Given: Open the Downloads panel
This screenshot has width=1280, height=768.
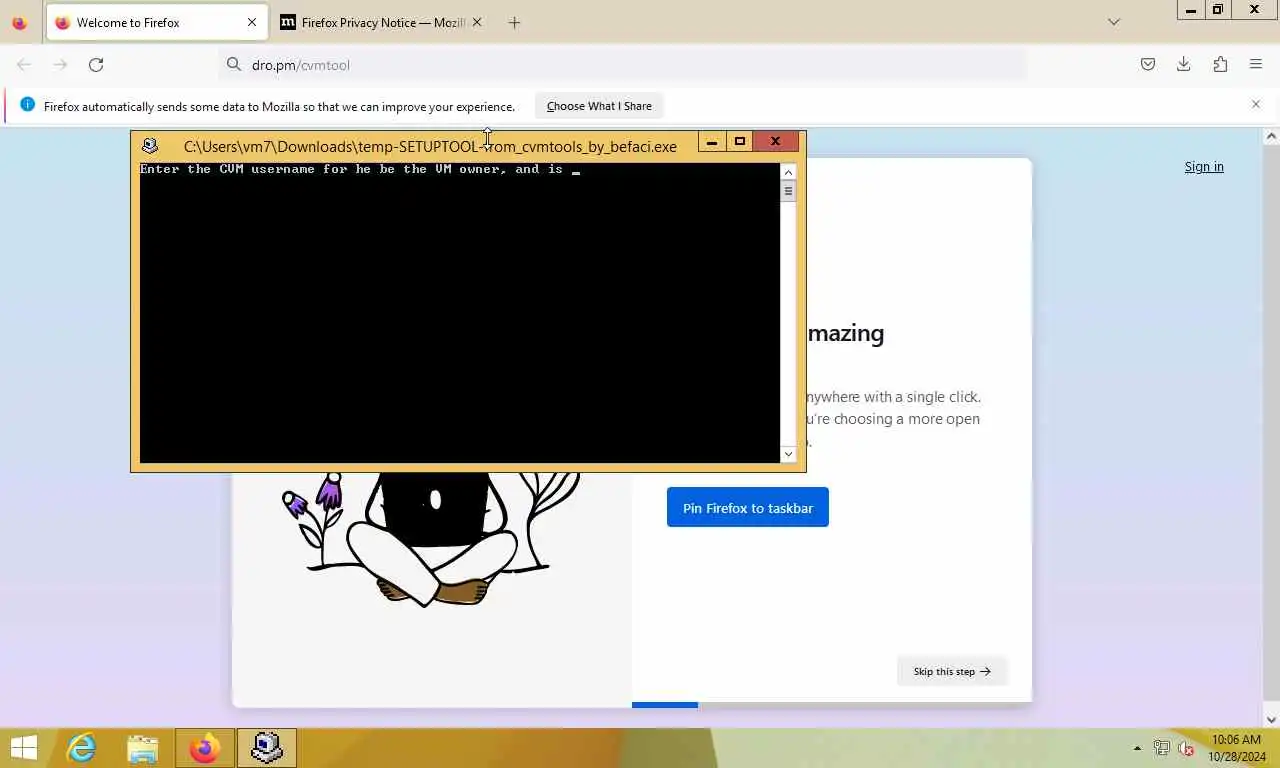Looking at the screenshot, I should [x=1184, y=65].
